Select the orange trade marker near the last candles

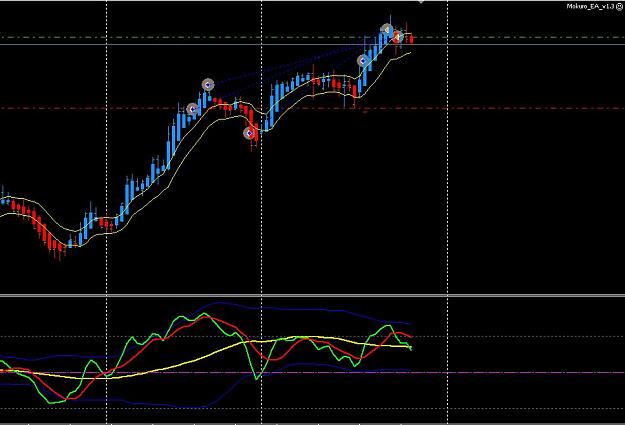pos(398,37)
